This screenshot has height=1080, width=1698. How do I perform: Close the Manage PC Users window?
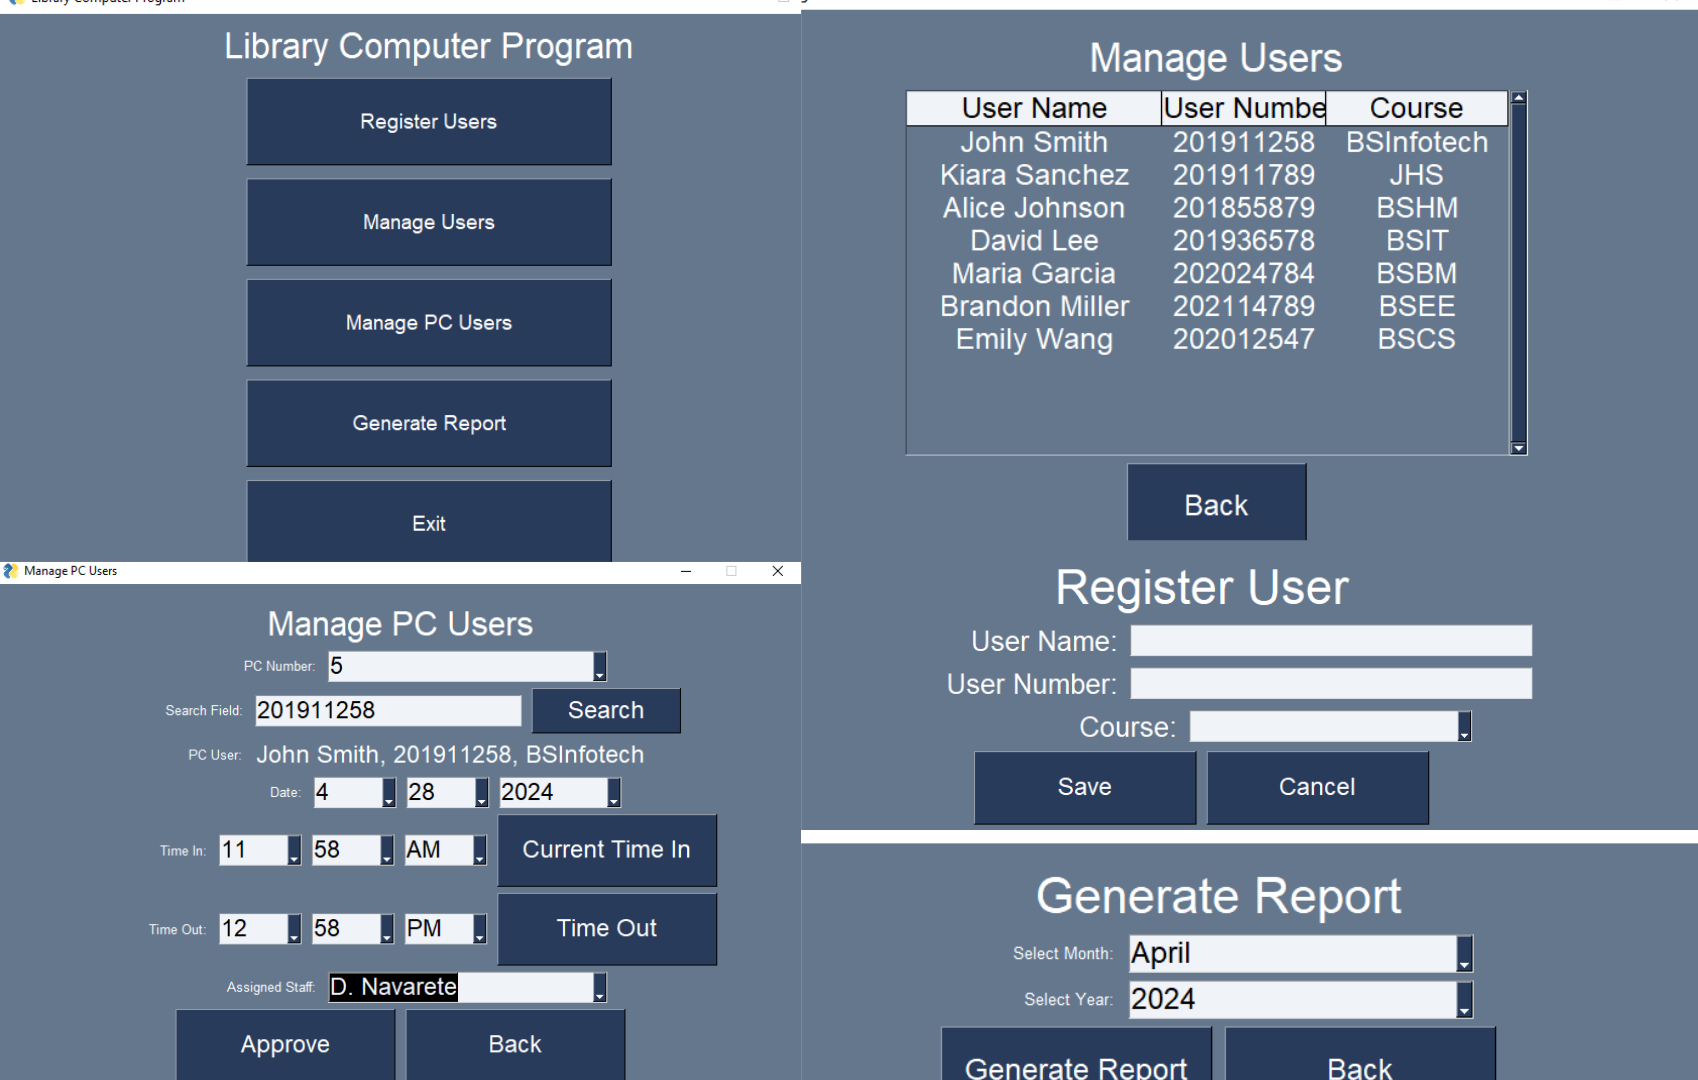777,571
